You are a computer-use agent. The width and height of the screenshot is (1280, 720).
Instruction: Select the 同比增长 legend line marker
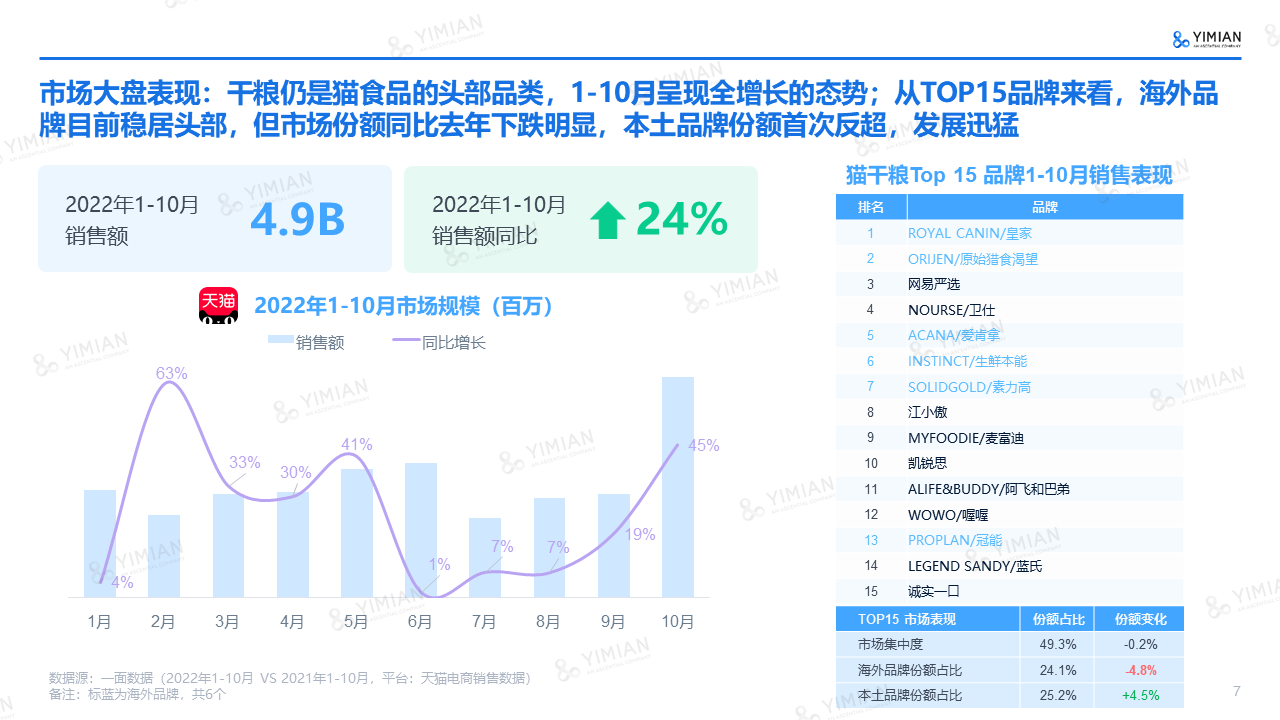(x=404, y=342)
